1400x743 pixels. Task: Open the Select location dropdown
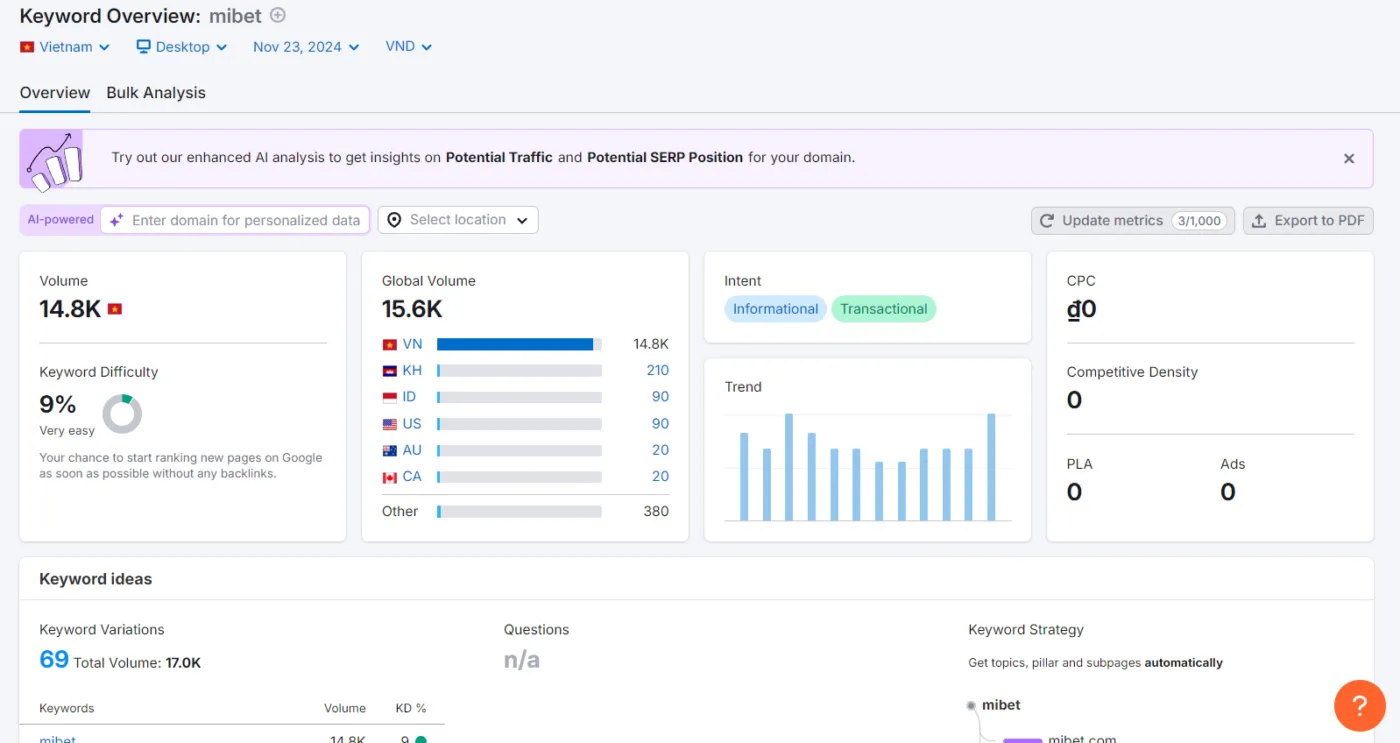click(458, 220)
